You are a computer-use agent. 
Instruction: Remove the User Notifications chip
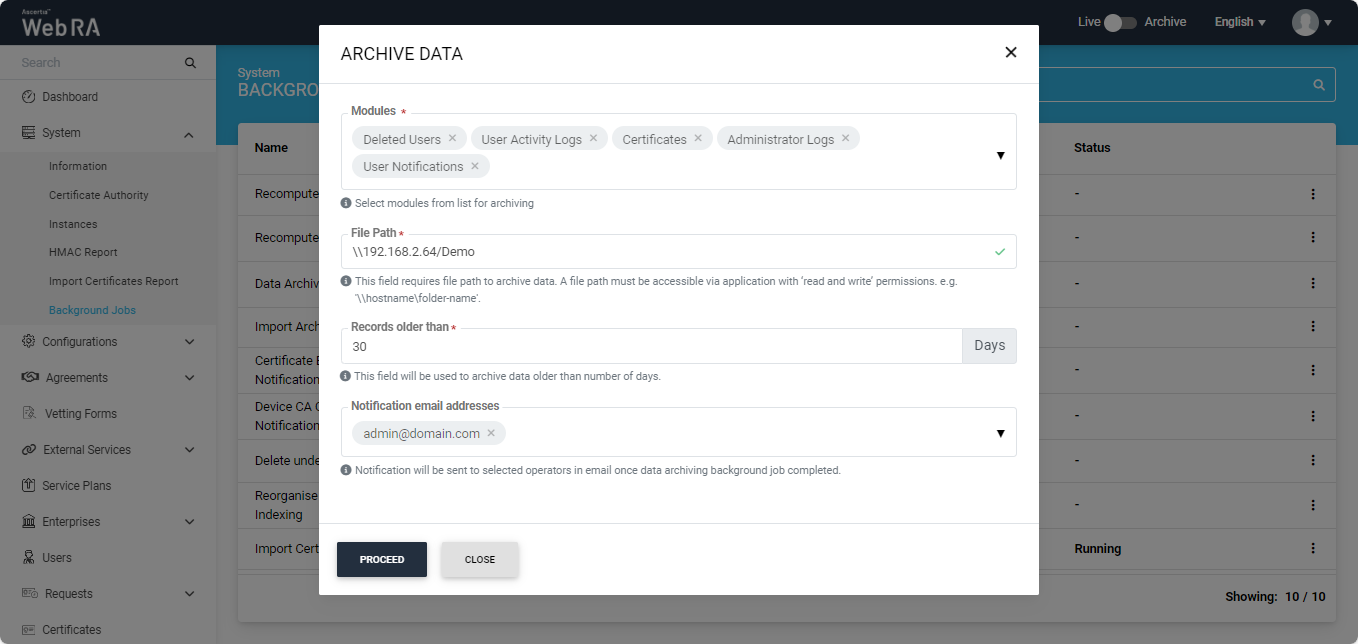tap(475, 166)
